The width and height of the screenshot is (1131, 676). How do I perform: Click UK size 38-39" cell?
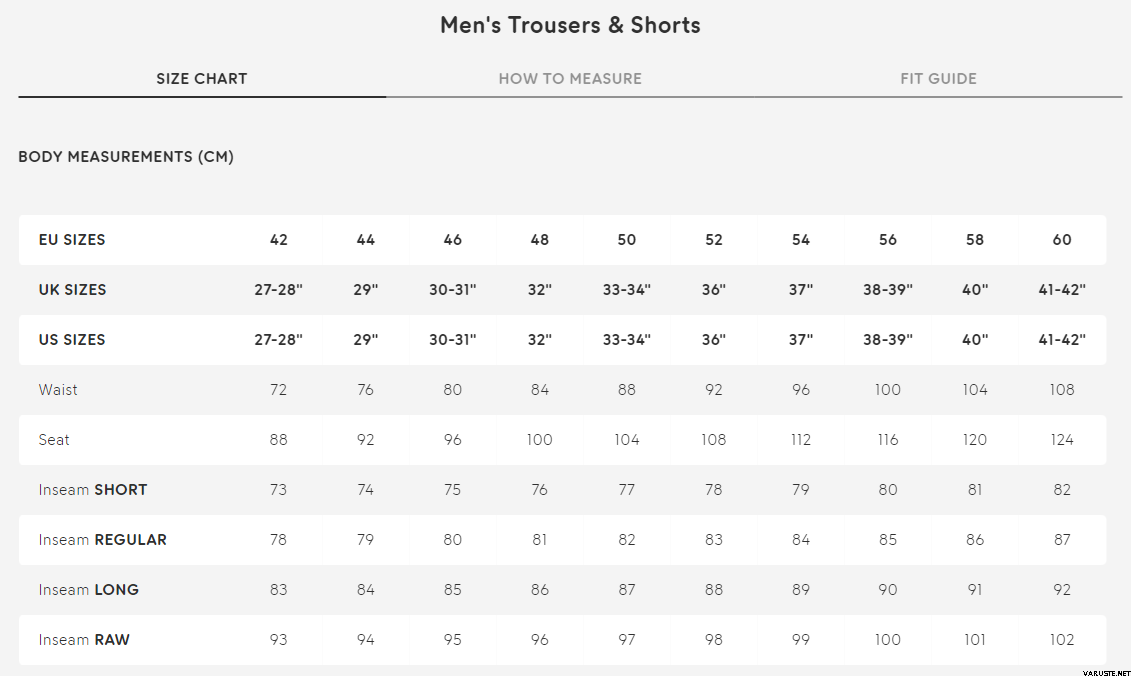click(x=888, y=290)
